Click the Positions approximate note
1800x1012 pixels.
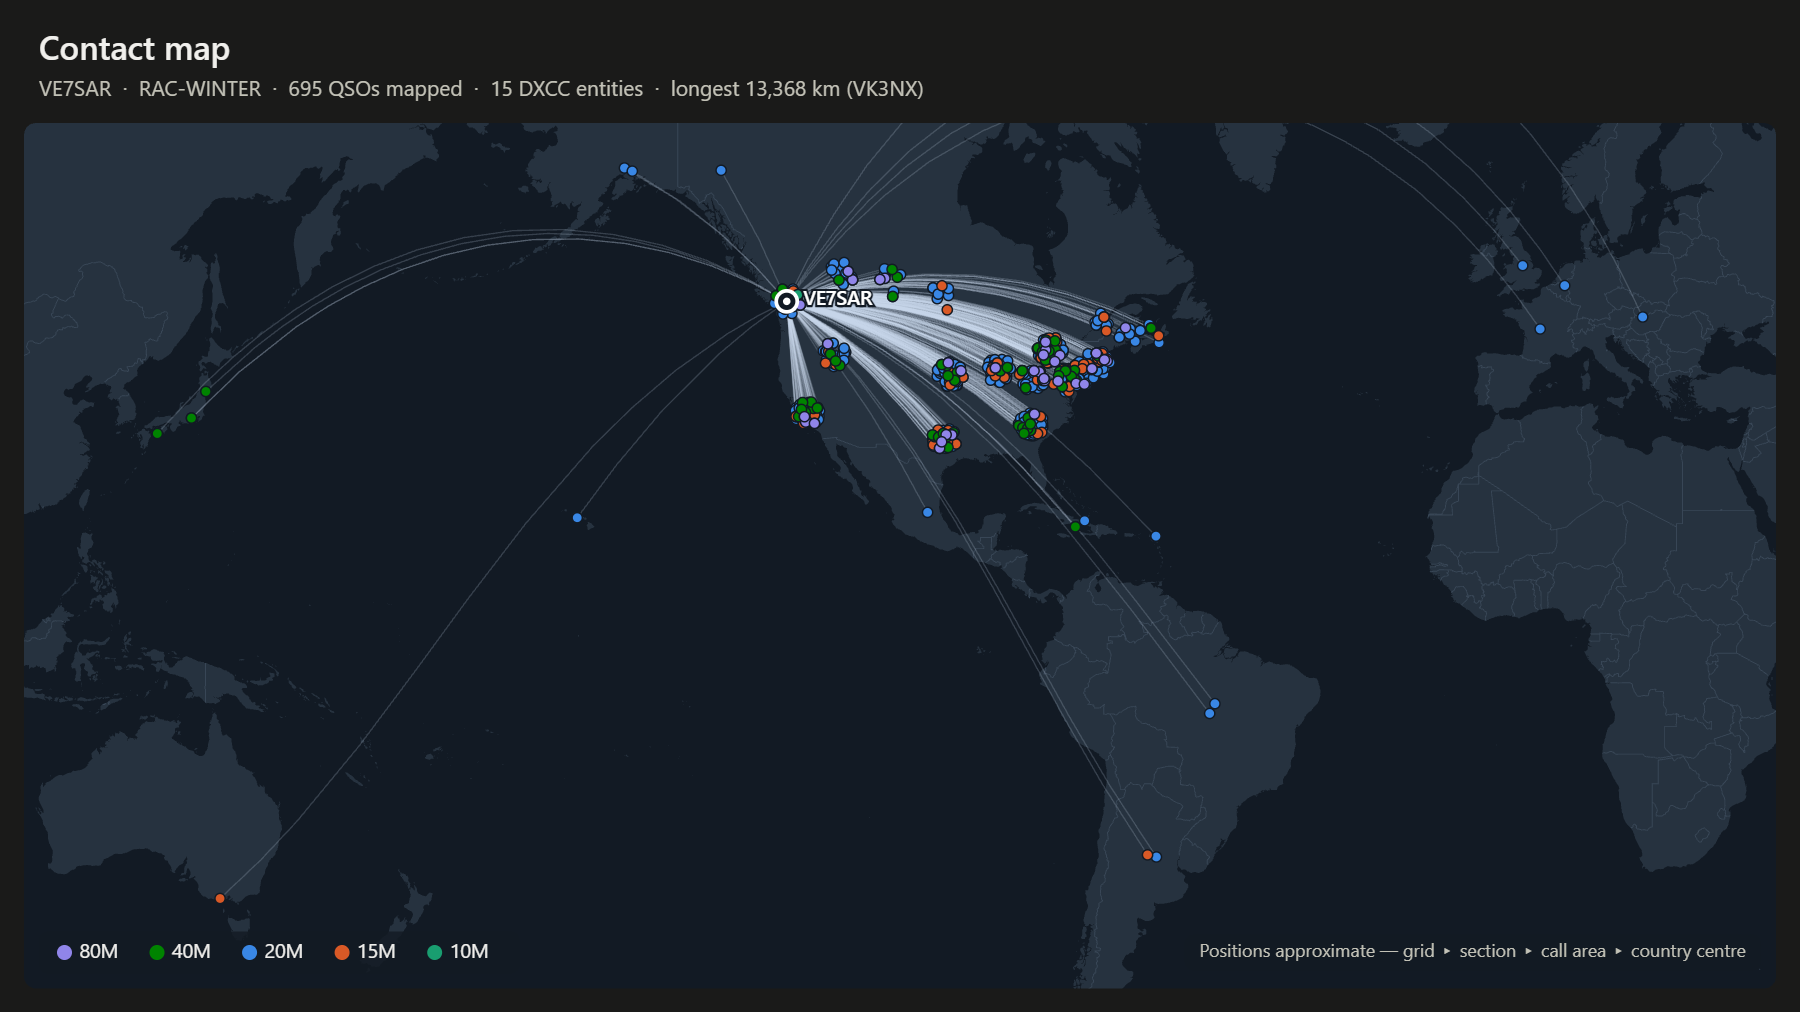click(x=1473, y=951)
